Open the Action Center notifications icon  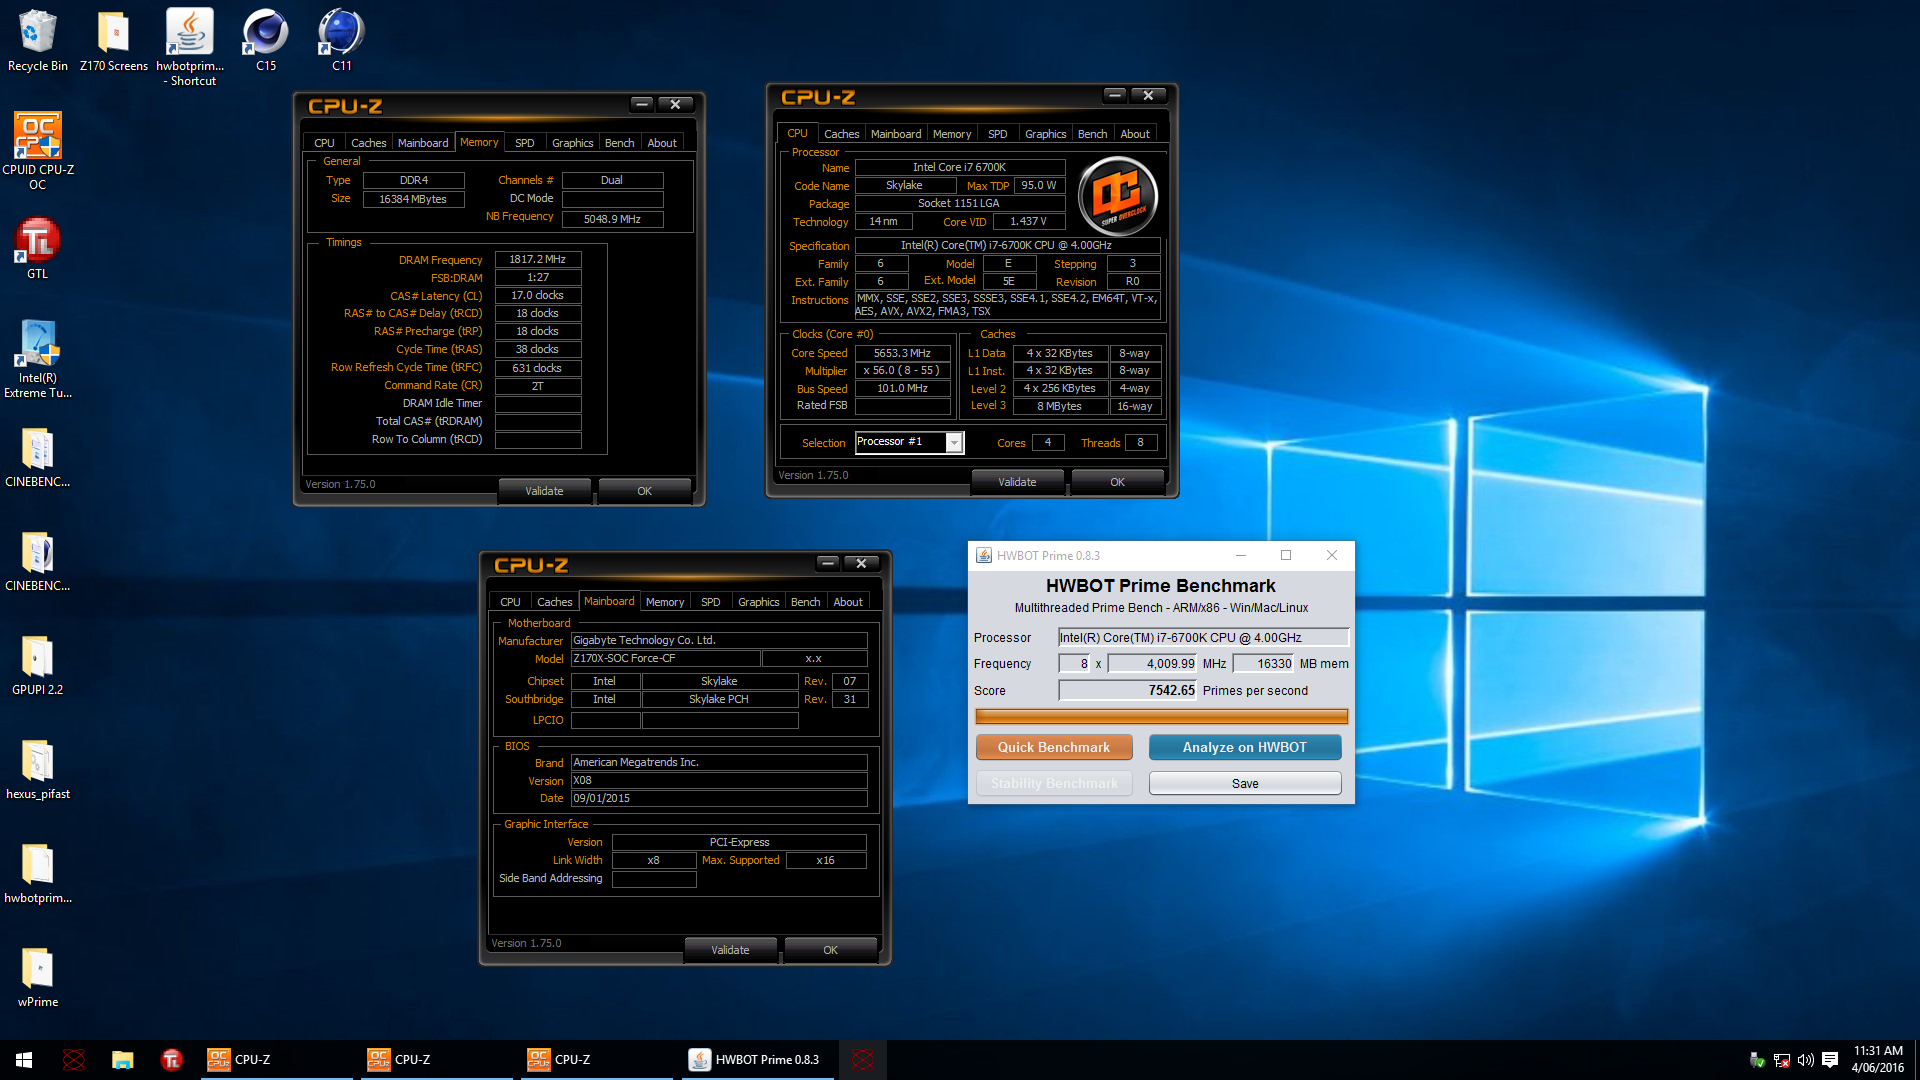coord(1830,1060)
